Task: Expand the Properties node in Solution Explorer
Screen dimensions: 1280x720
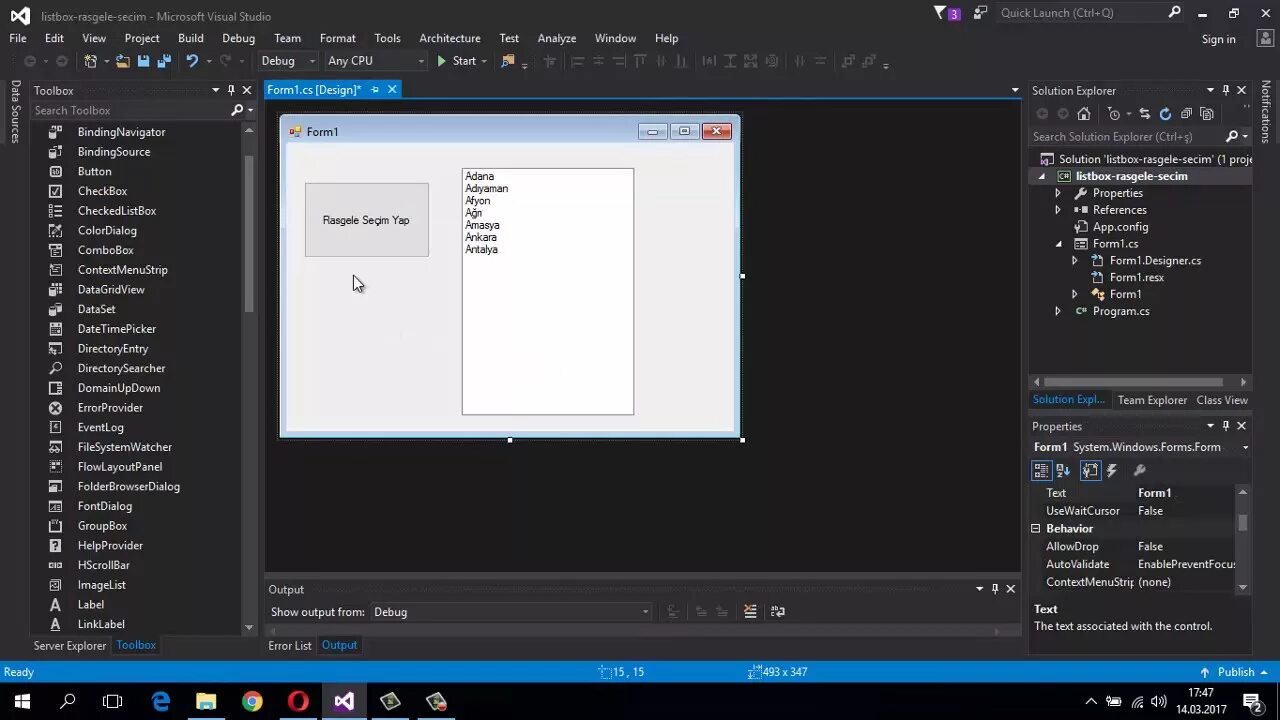Action: coord(1058,193)
